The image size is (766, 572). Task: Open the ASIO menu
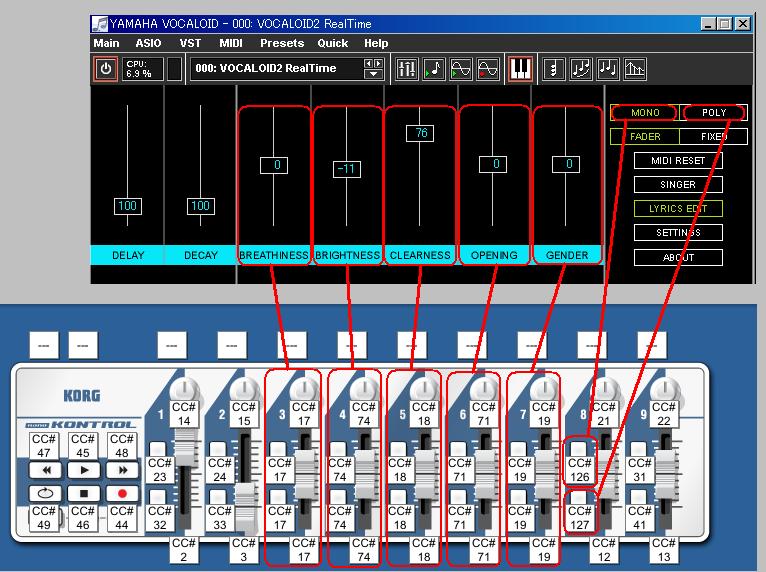pyautogui.click(x=149, y=43)
